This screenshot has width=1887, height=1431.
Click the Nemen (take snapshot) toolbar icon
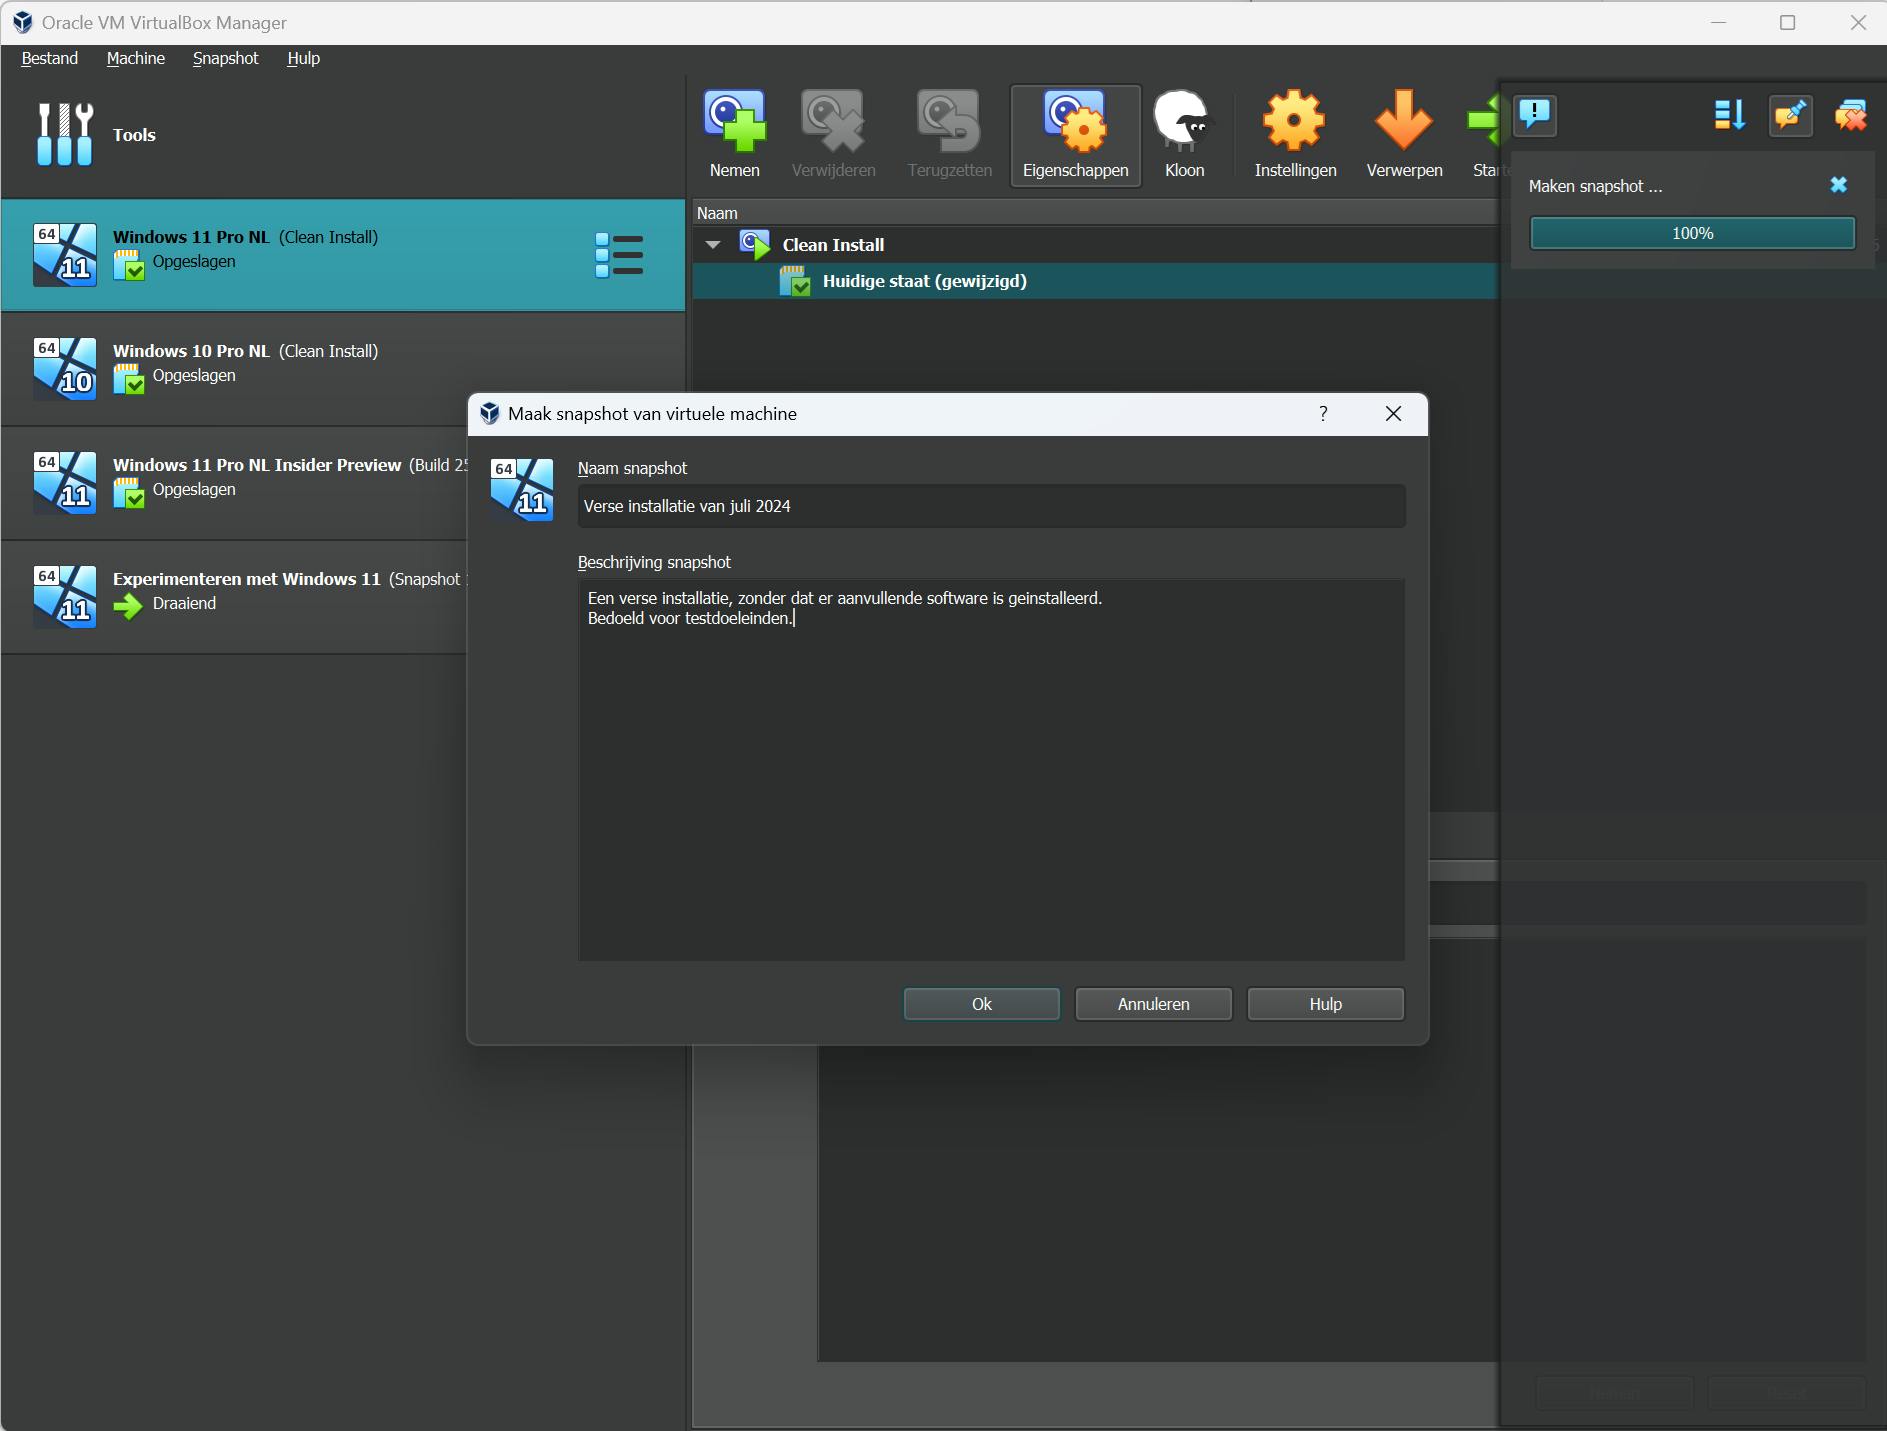[735, 122]
